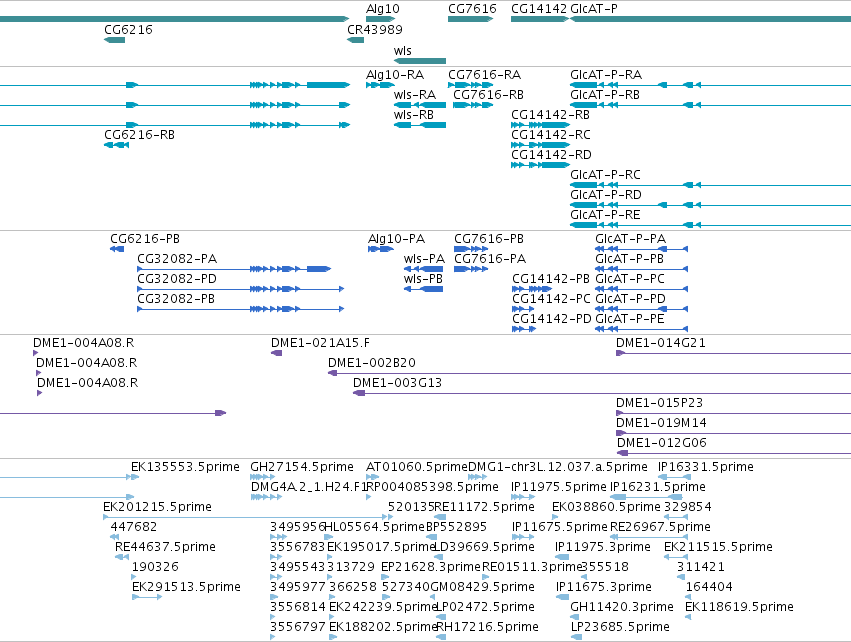Viewport: 851px width, 642px height.
Task: Select the DME1-015P23 clone label
Action: (x=659, y=403)
